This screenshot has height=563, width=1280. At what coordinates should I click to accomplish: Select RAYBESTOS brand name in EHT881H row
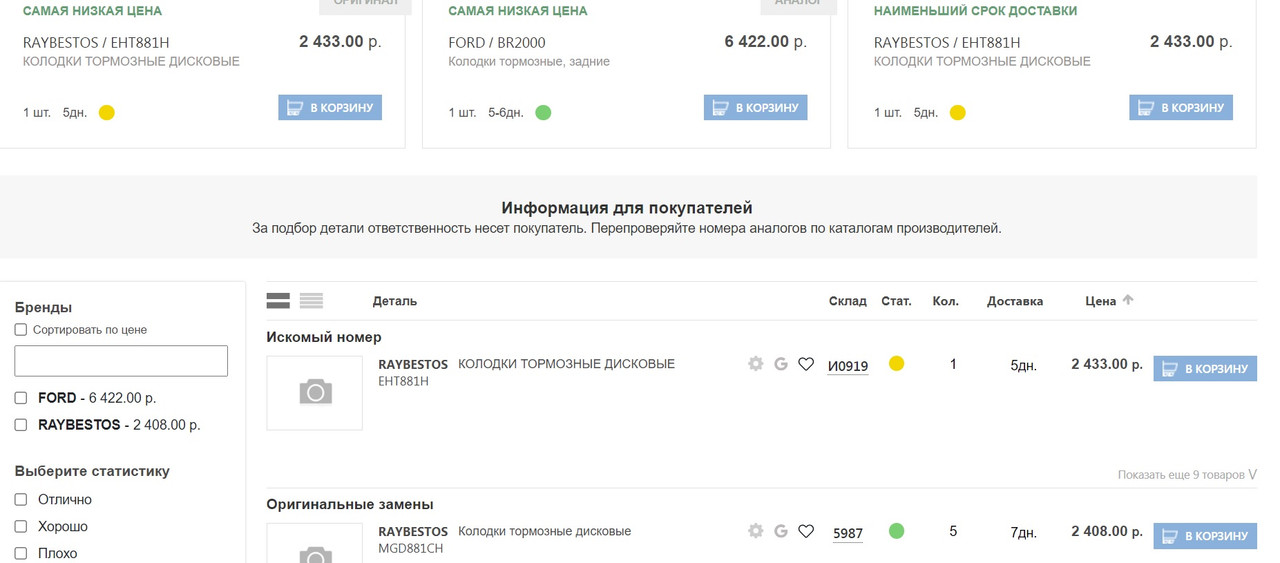click(x=413, y=364)
